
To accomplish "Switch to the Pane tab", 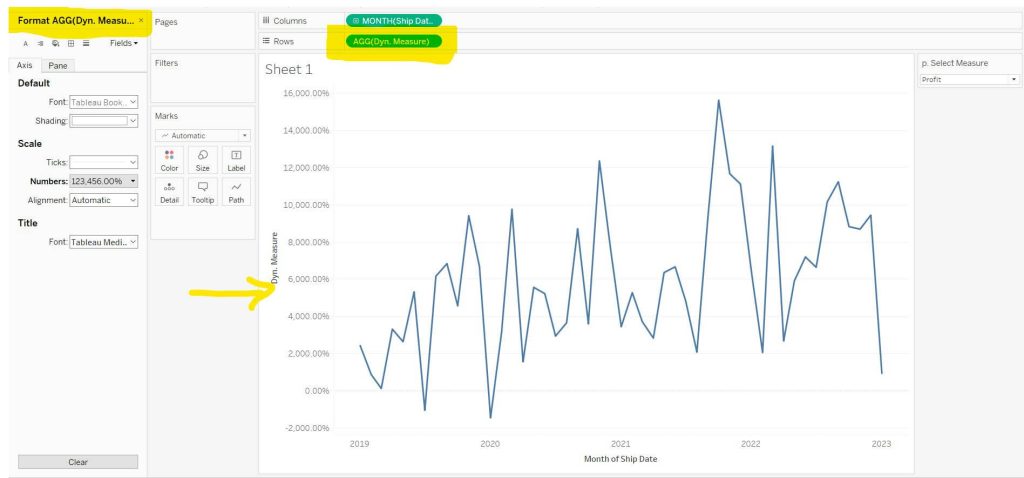I will [x=58, y=65].
